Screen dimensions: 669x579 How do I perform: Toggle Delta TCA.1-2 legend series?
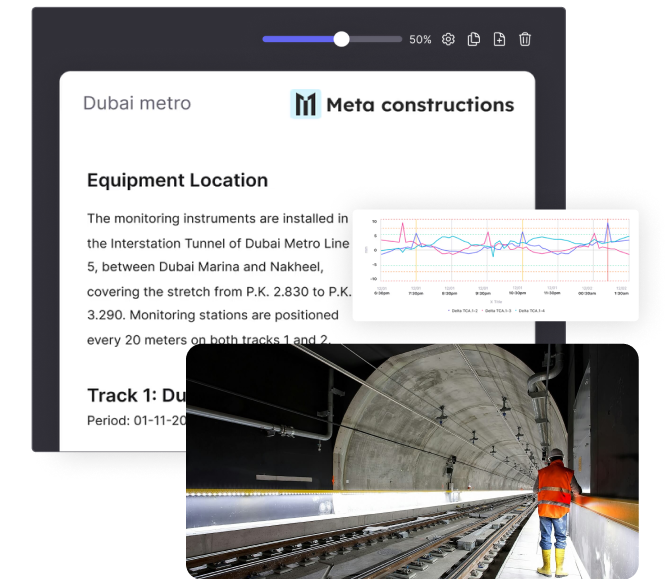(x=464, y=311)
